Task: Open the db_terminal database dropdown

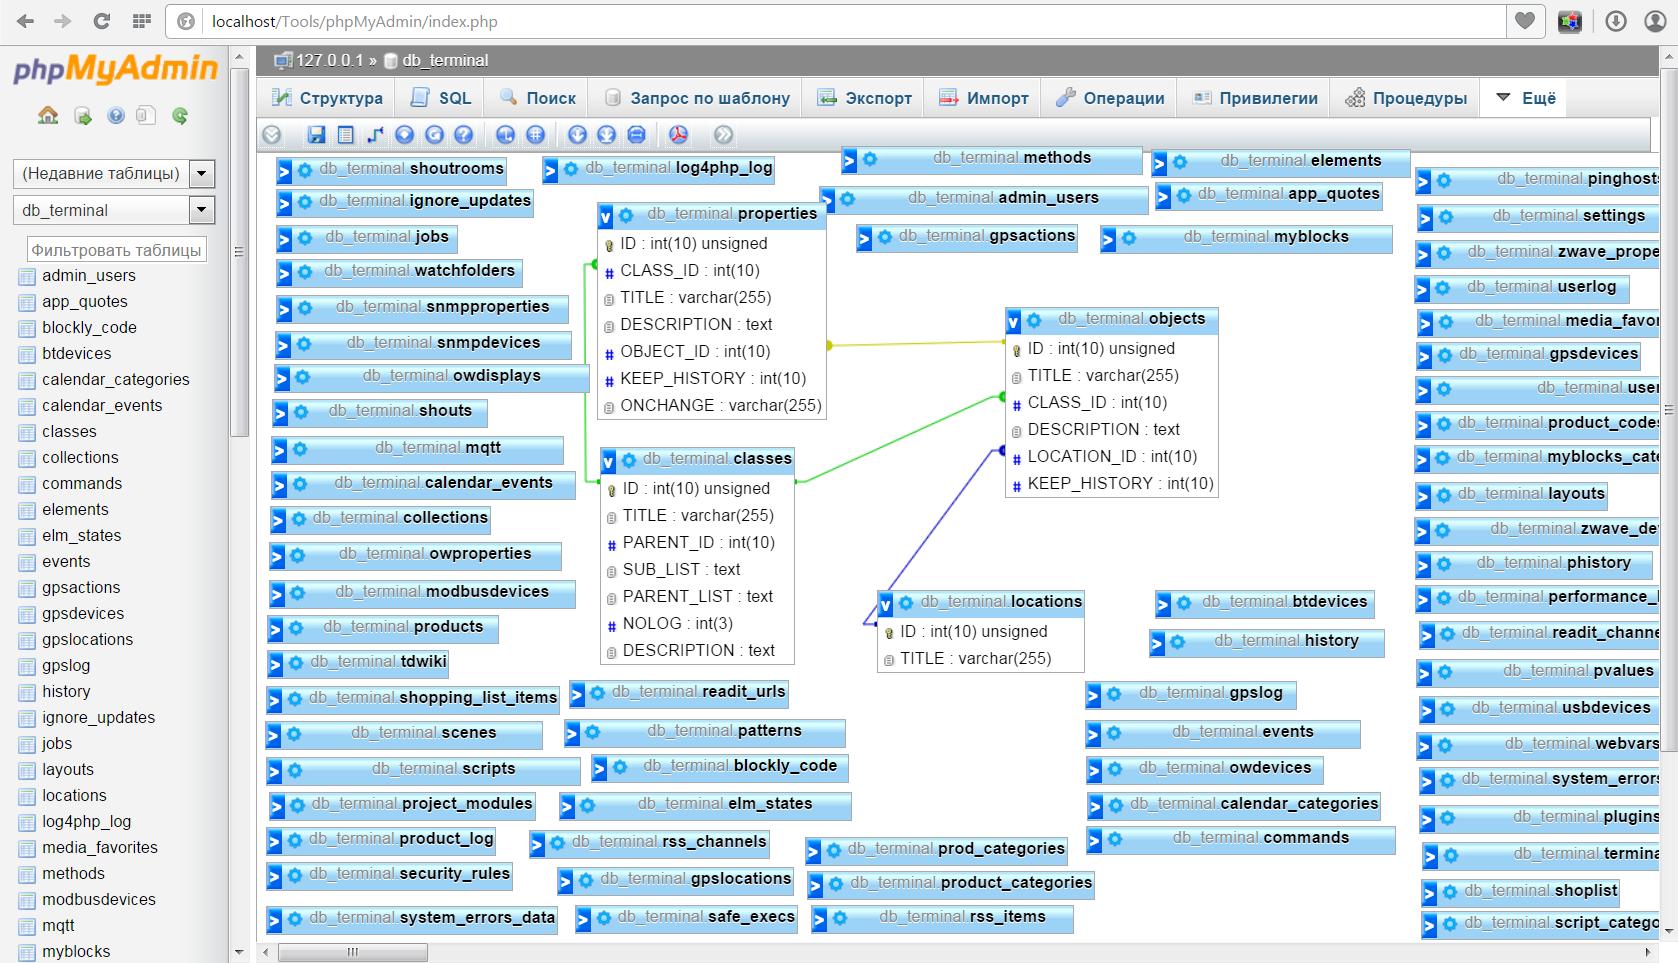Action: tap(113, 210)
